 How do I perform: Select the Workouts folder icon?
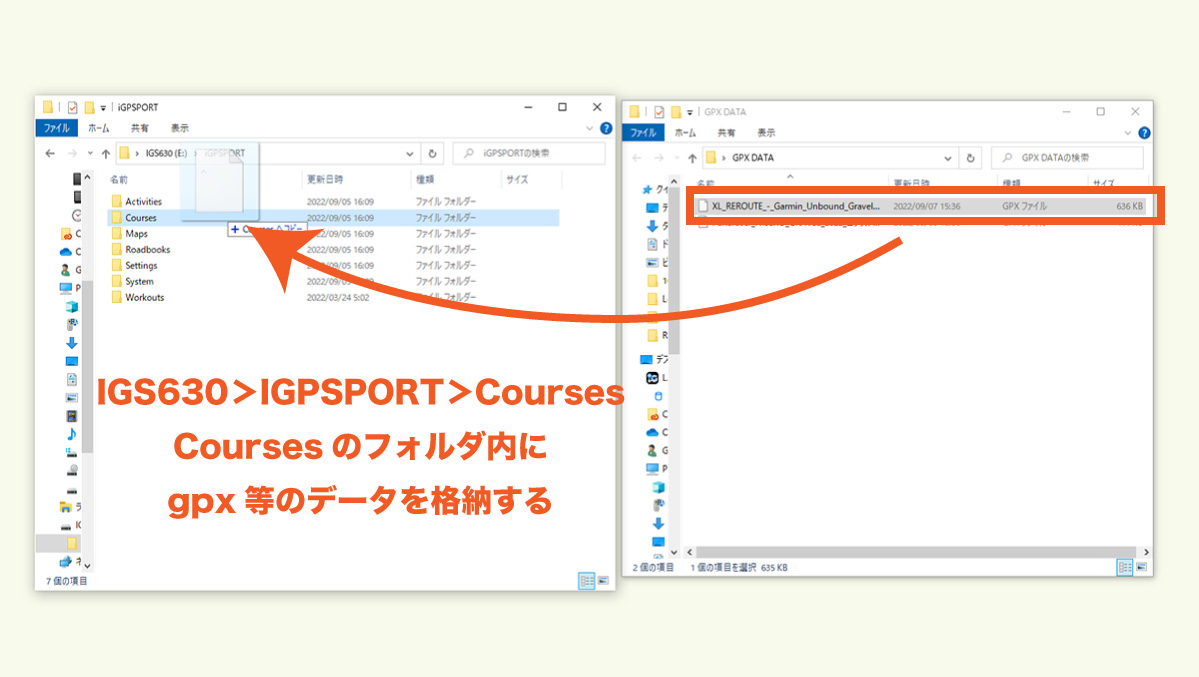(116, 298)
